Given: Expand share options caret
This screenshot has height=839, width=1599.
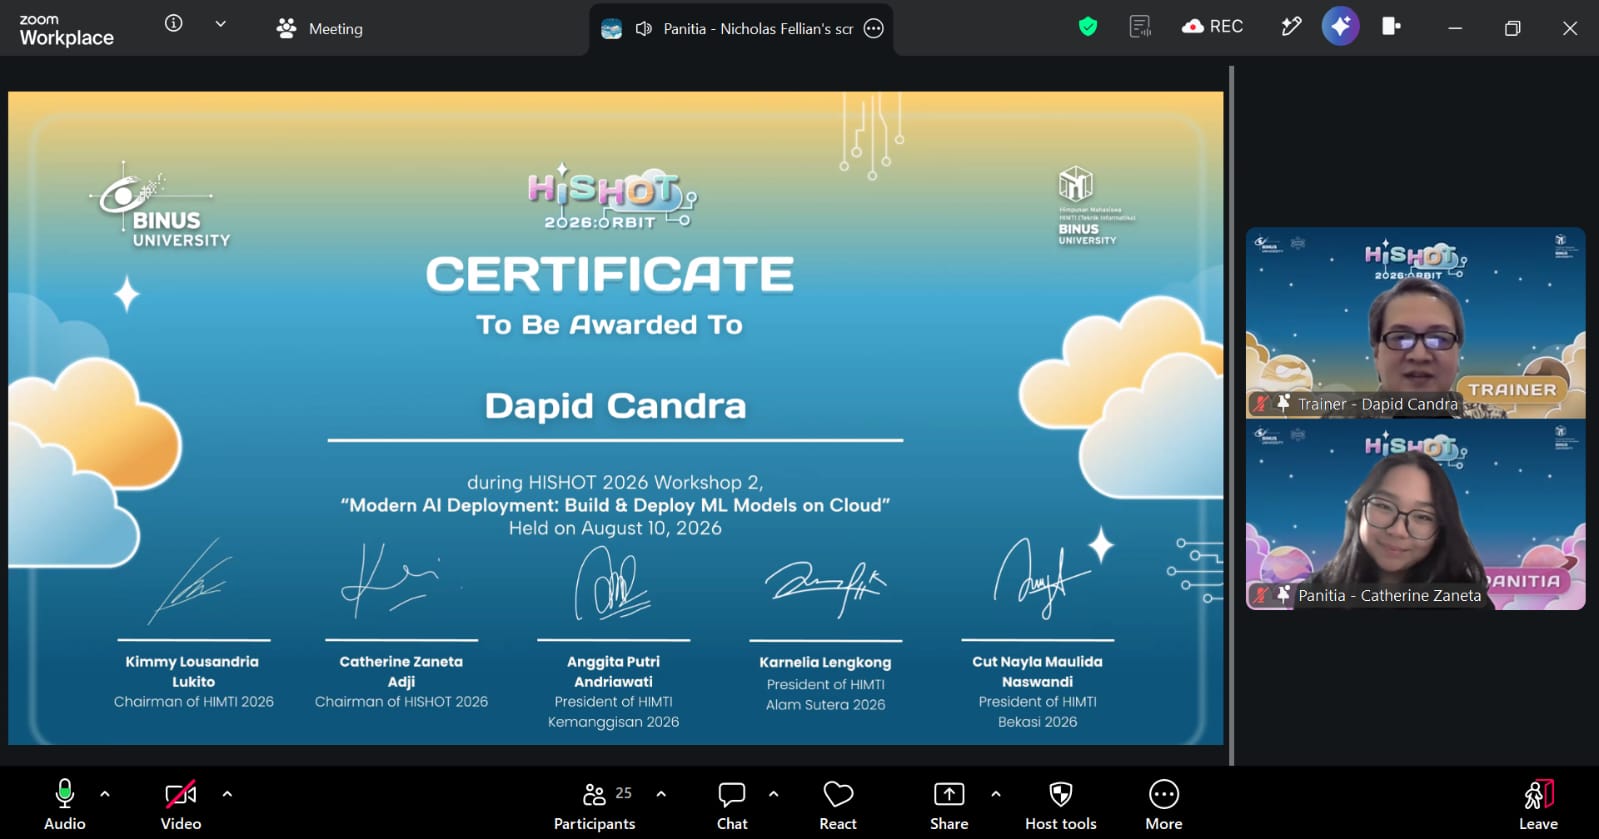Looking at the screenshot, I should pos(995,794).
